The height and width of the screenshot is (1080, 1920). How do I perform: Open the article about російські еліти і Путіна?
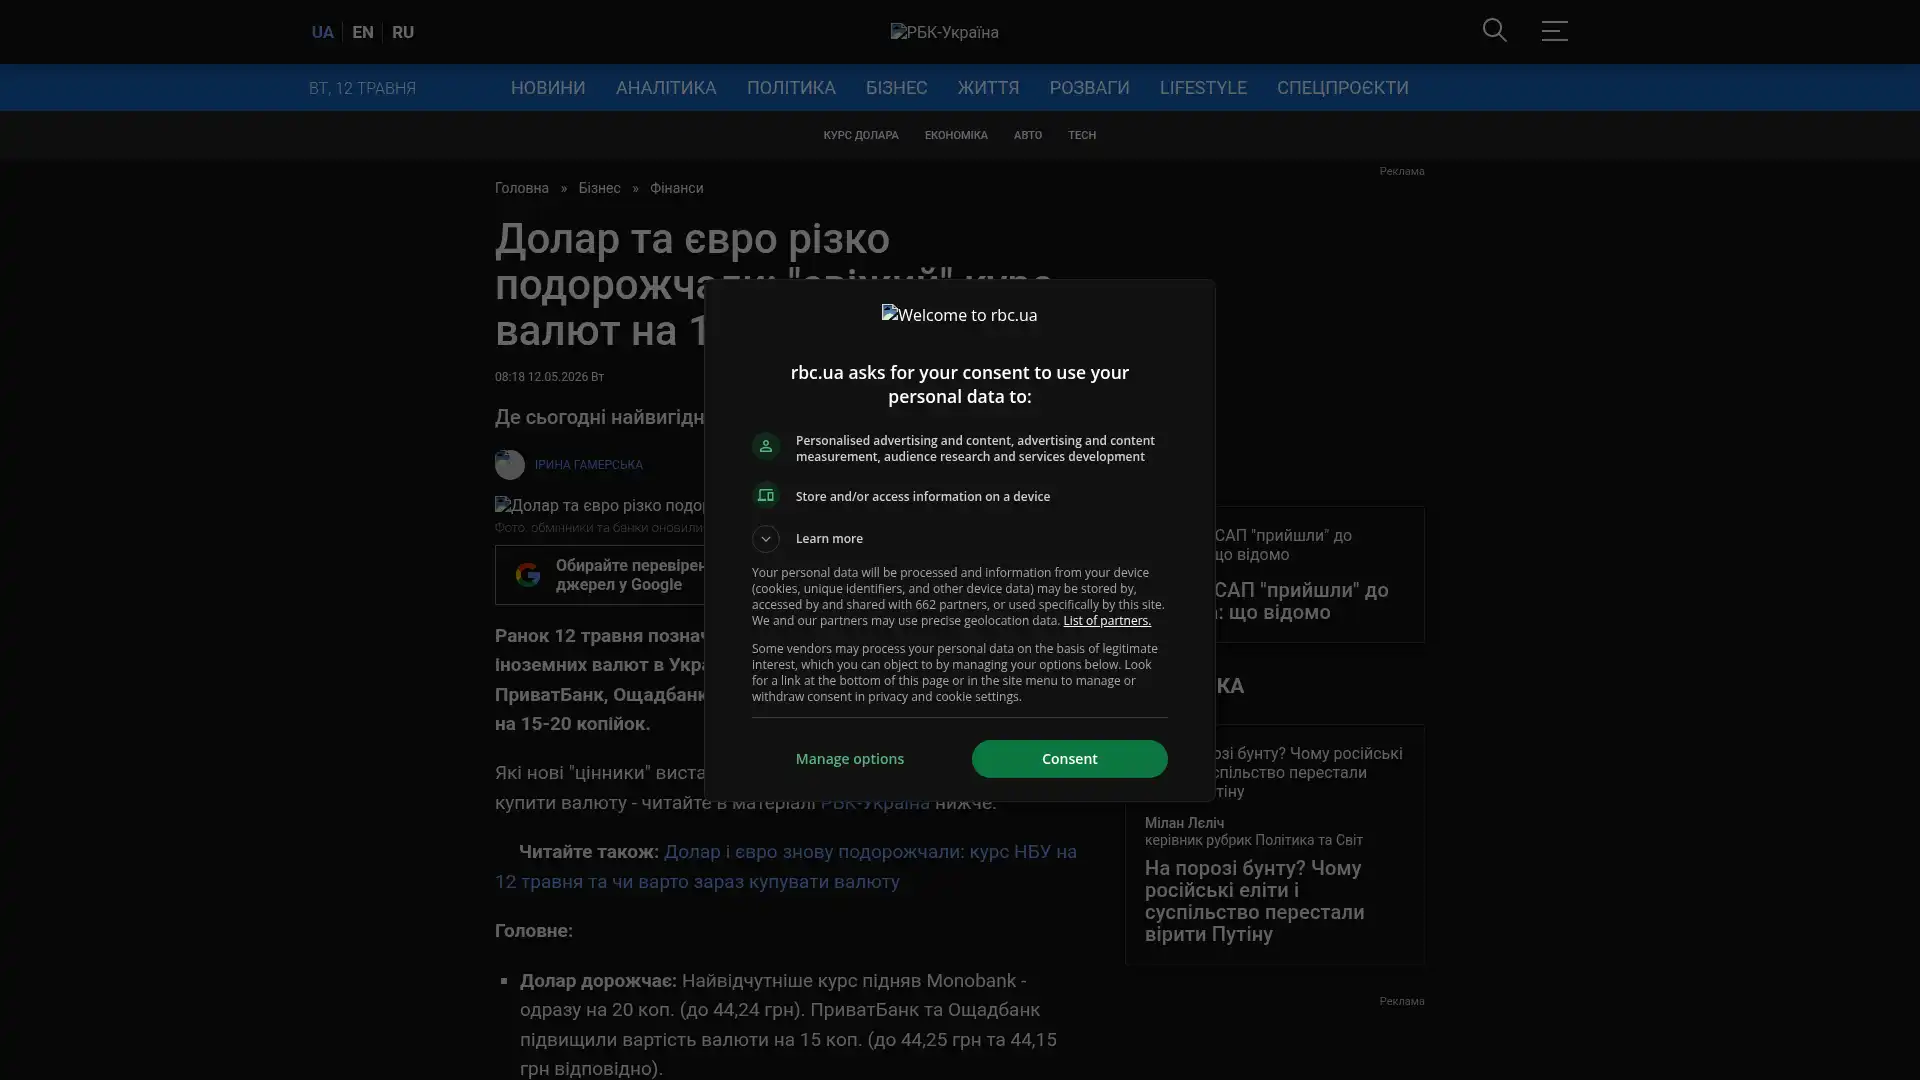pos(1255,901)
